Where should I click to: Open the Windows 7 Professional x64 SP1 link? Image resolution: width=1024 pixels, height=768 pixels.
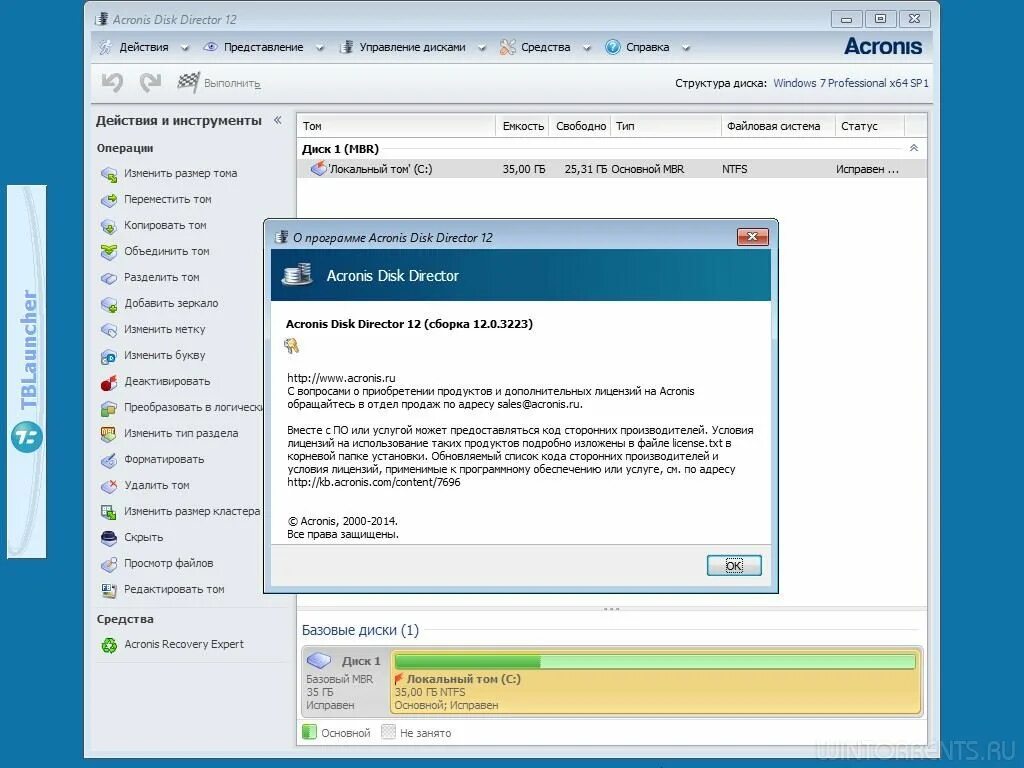[x=850, y=83]
